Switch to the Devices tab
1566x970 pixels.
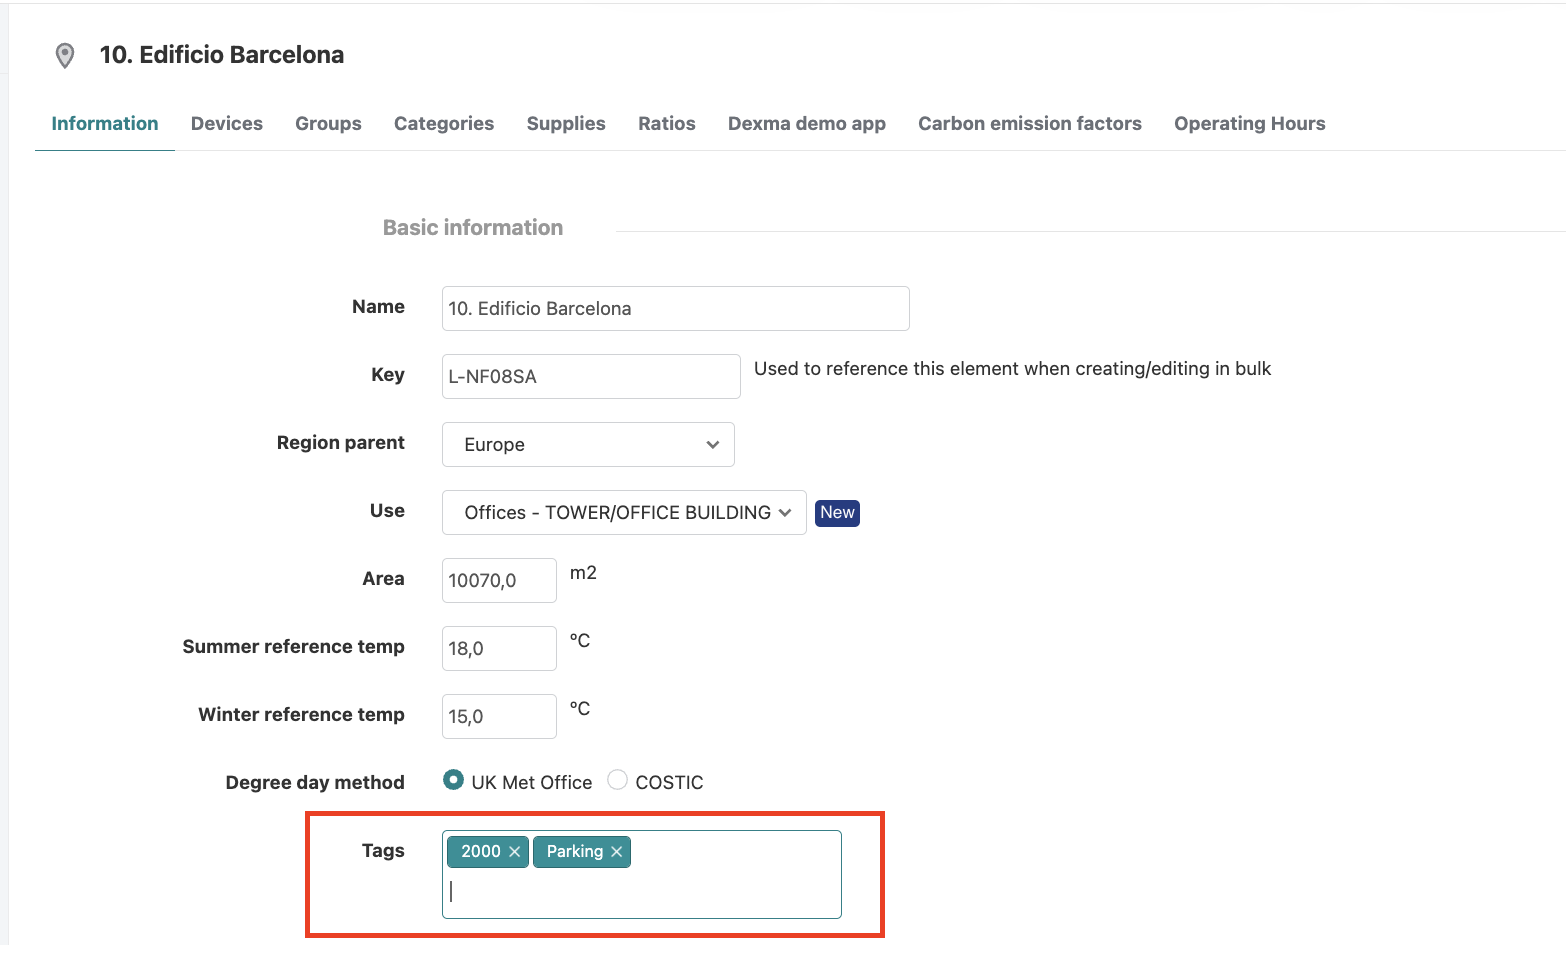227,124
